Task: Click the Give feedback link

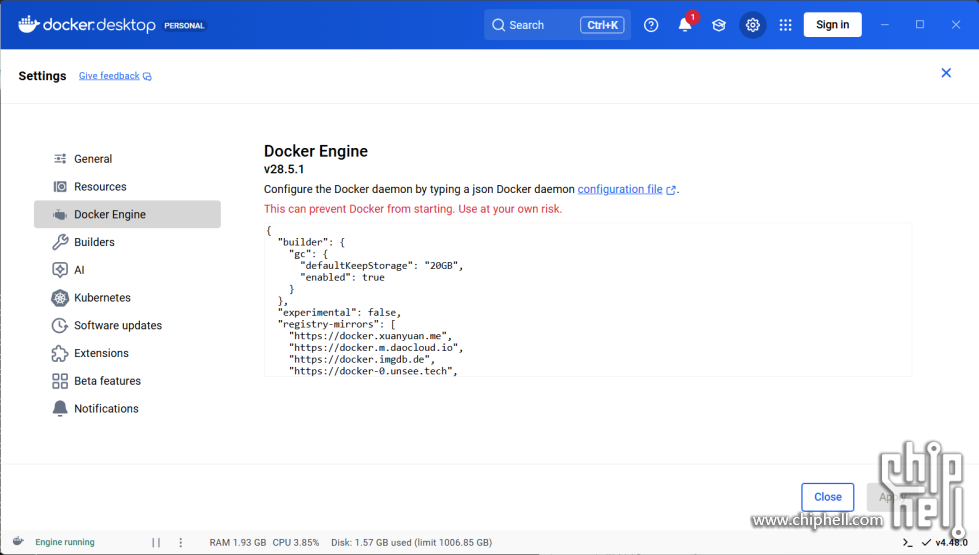Action: coord(109,76)
